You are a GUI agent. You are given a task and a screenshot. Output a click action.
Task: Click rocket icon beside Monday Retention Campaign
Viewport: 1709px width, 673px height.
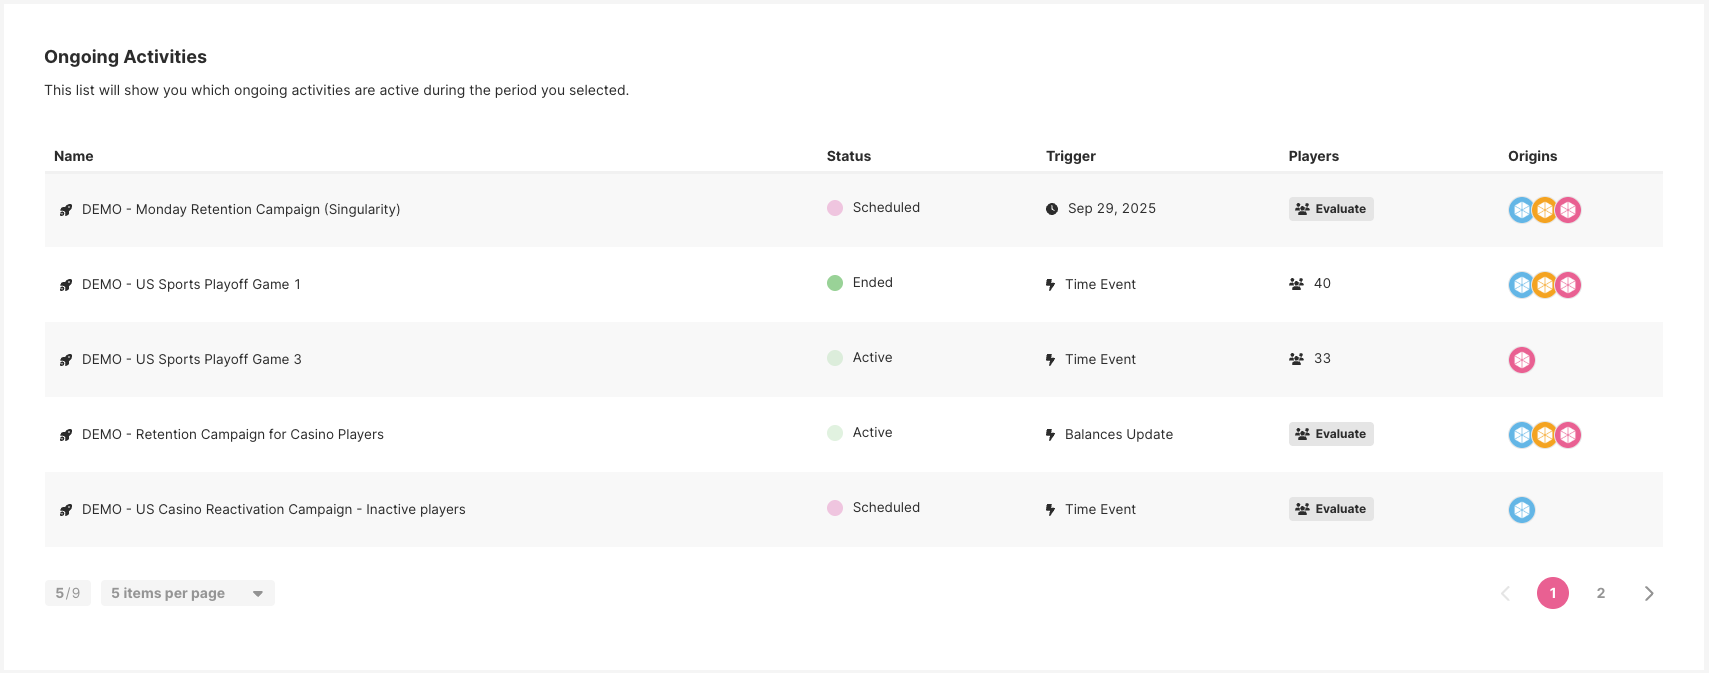click(66, 210)
